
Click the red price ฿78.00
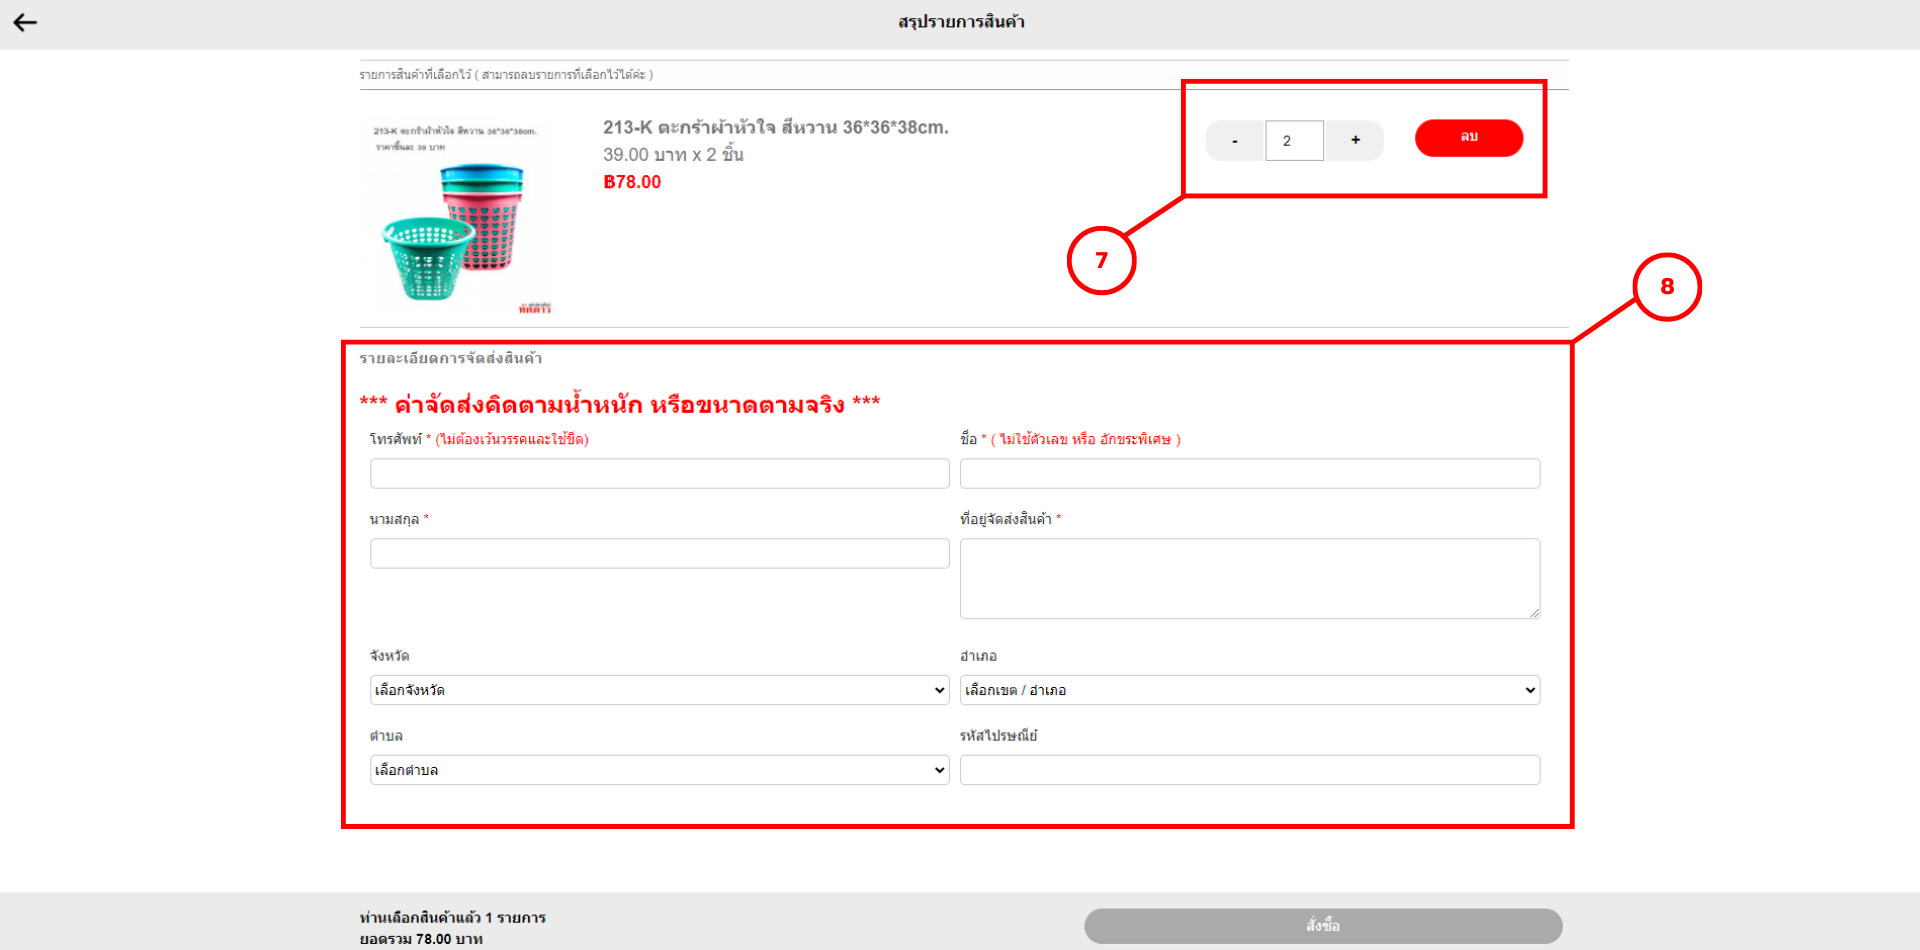[632, 182]
